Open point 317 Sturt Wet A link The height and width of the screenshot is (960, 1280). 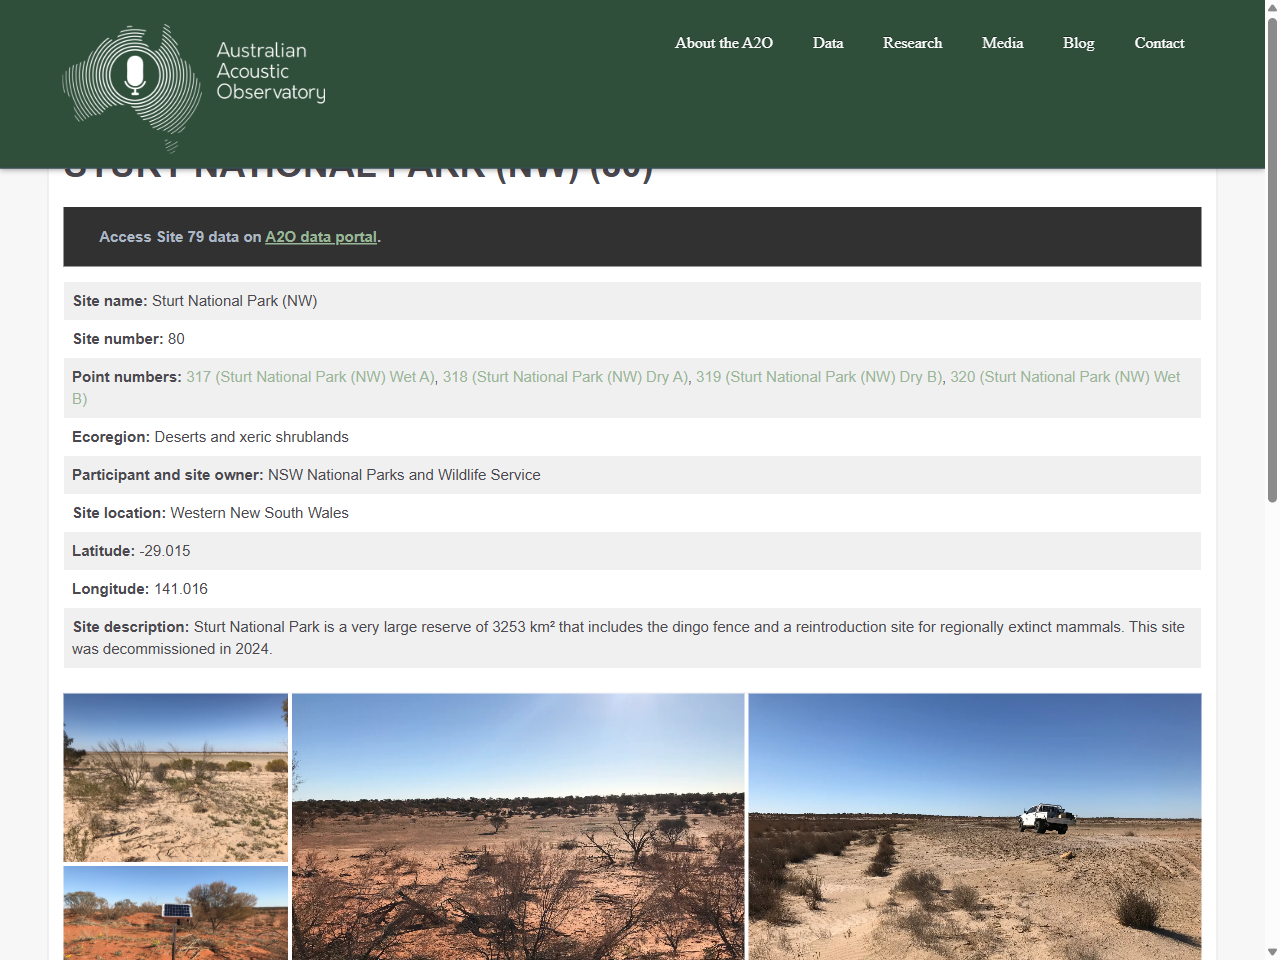(x=310, y=377)
